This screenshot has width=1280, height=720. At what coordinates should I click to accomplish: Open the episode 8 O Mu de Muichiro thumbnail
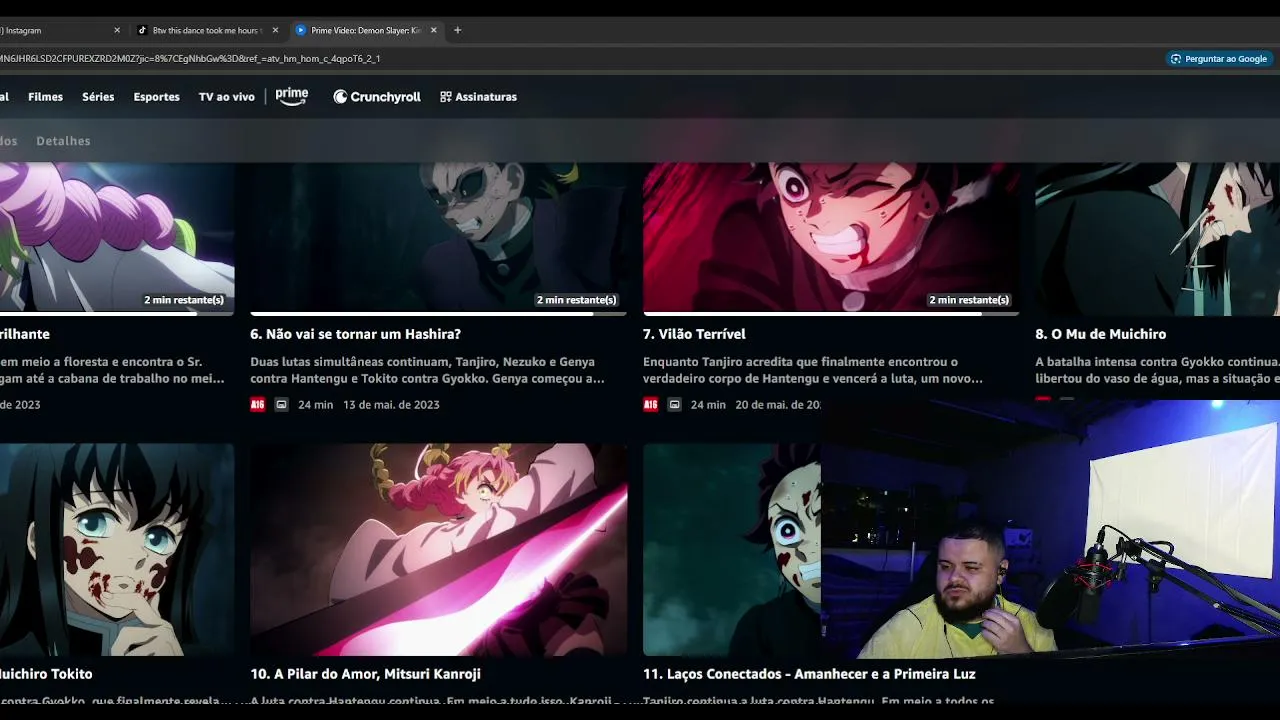[x=1157, y=237]
